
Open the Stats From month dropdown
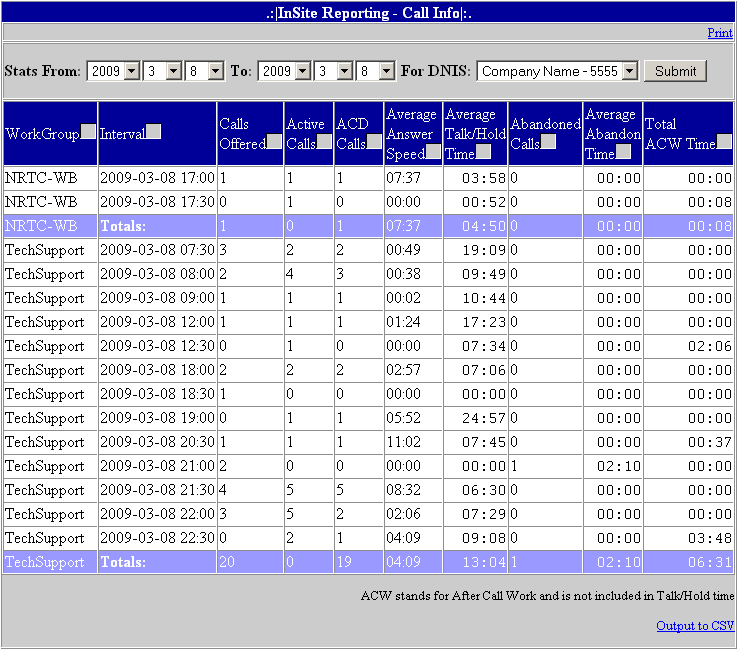[x=163, y=71]
